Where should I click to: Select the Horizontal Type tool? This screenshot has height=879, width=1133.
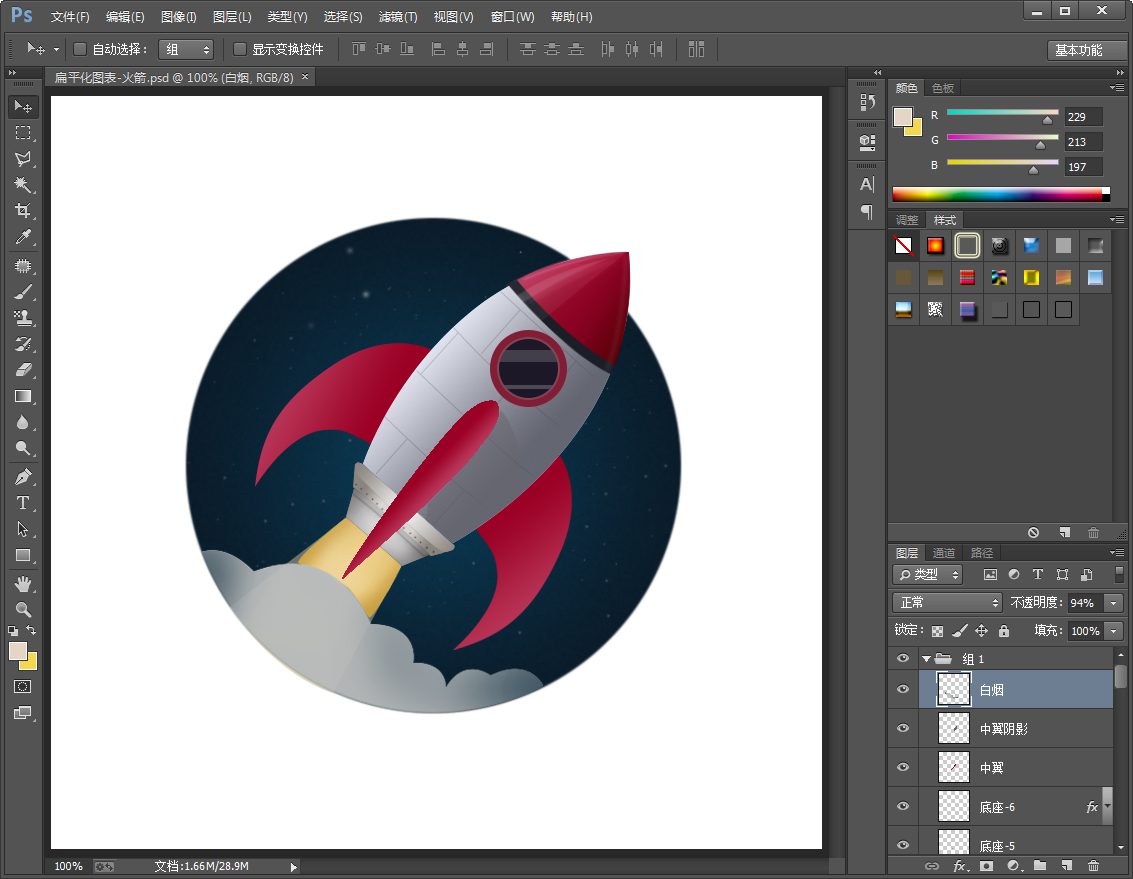click(23, 503)
